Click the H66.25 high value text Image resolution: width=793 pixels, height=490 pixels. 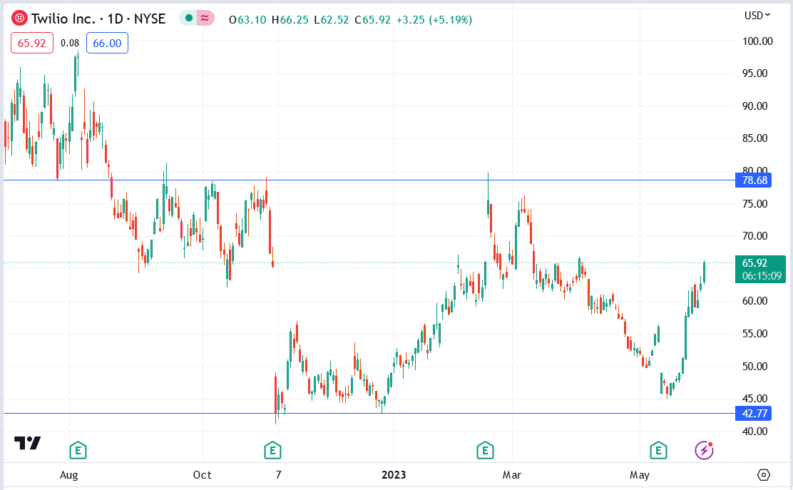(x=290, y=20)
